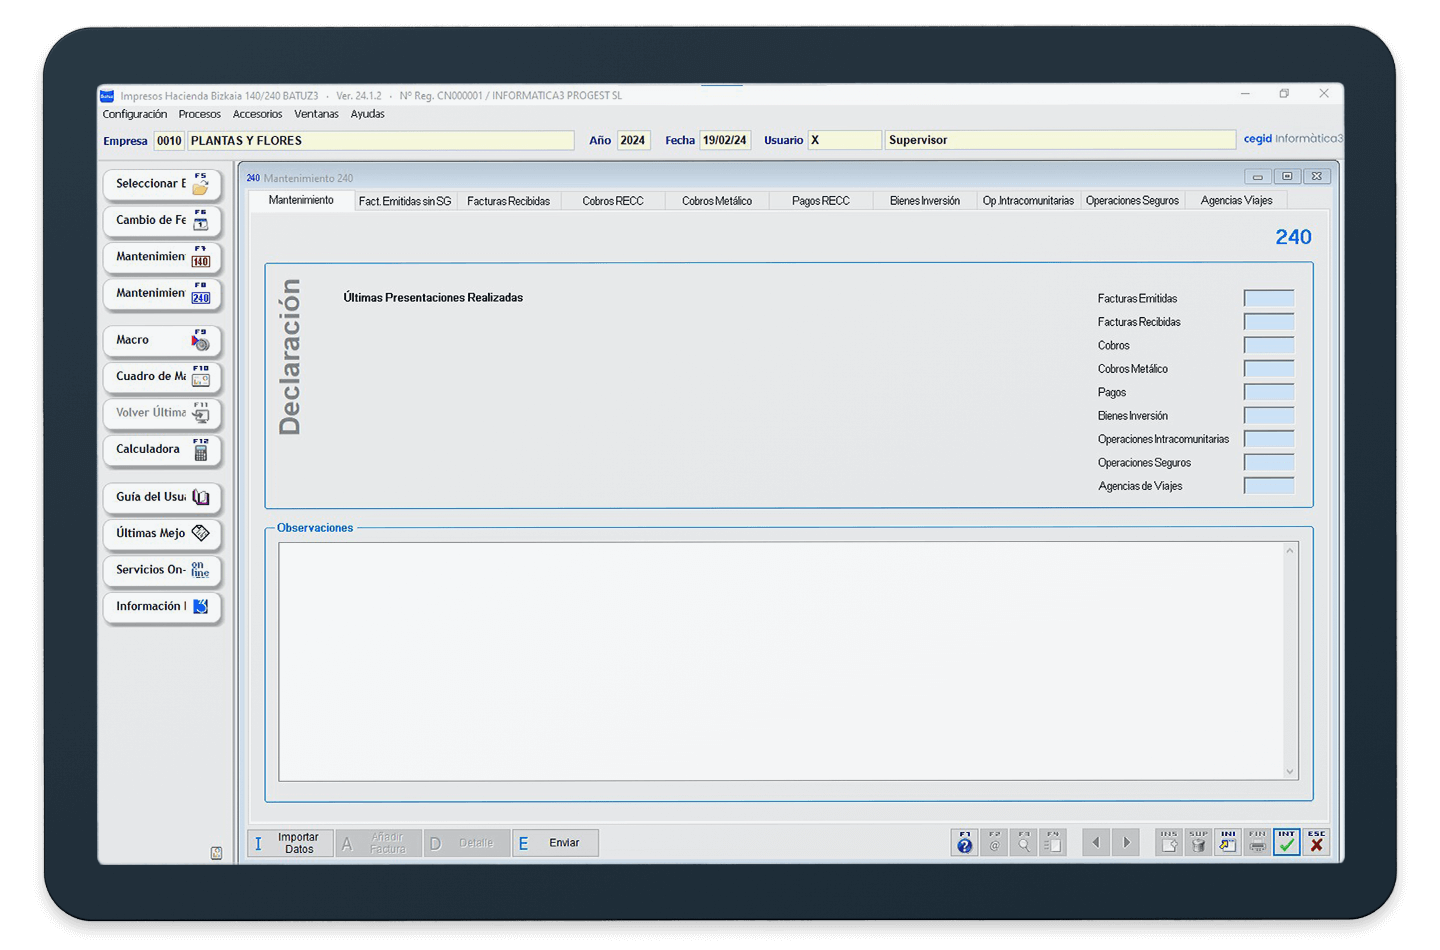
Task: Open the Calculadora F12 tool
Action: tap(162, 450)
